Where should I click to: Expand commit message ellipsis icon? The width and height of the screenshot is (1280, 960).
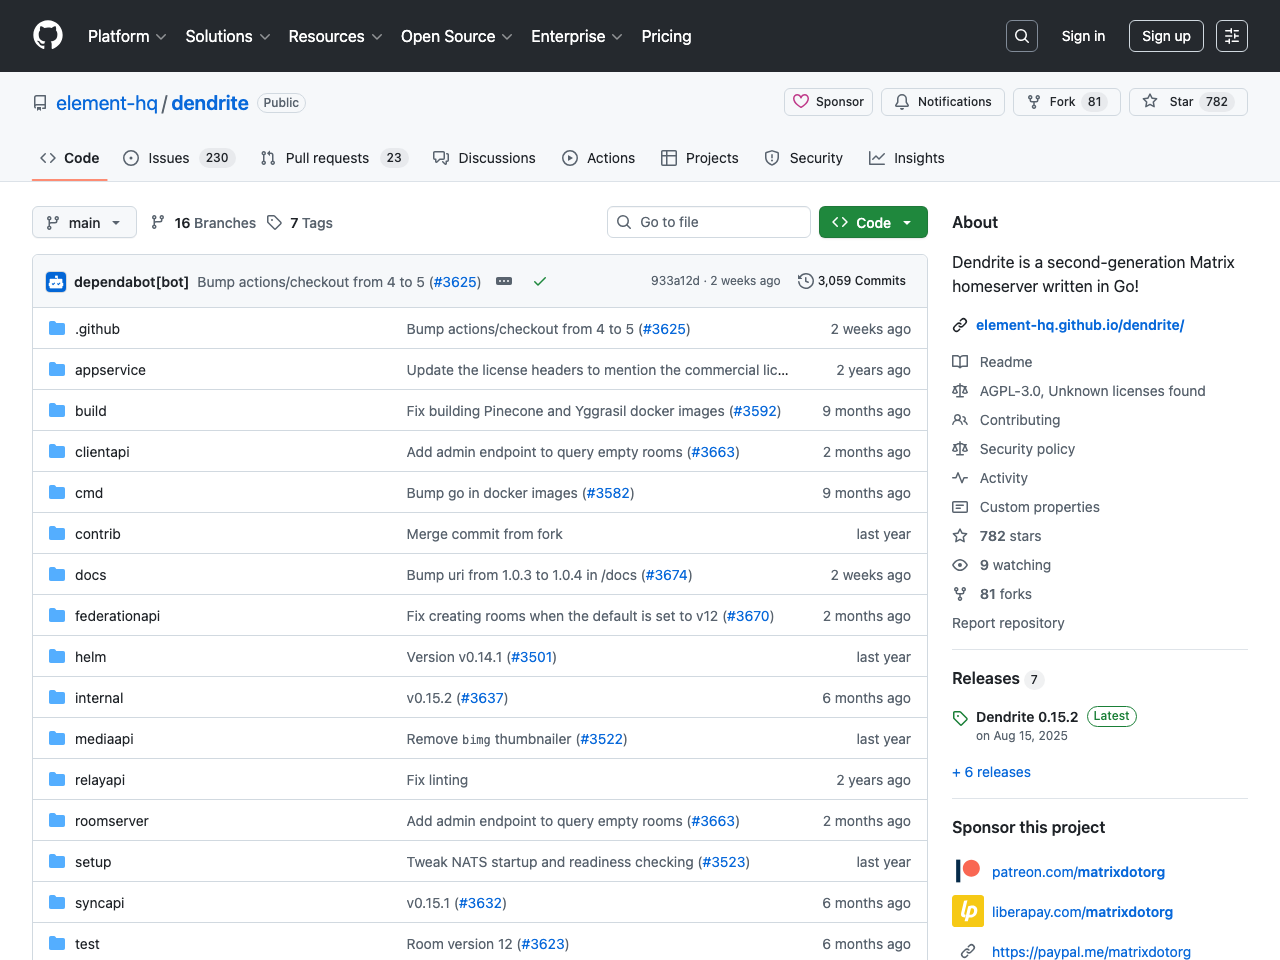[x=504, y=282]
